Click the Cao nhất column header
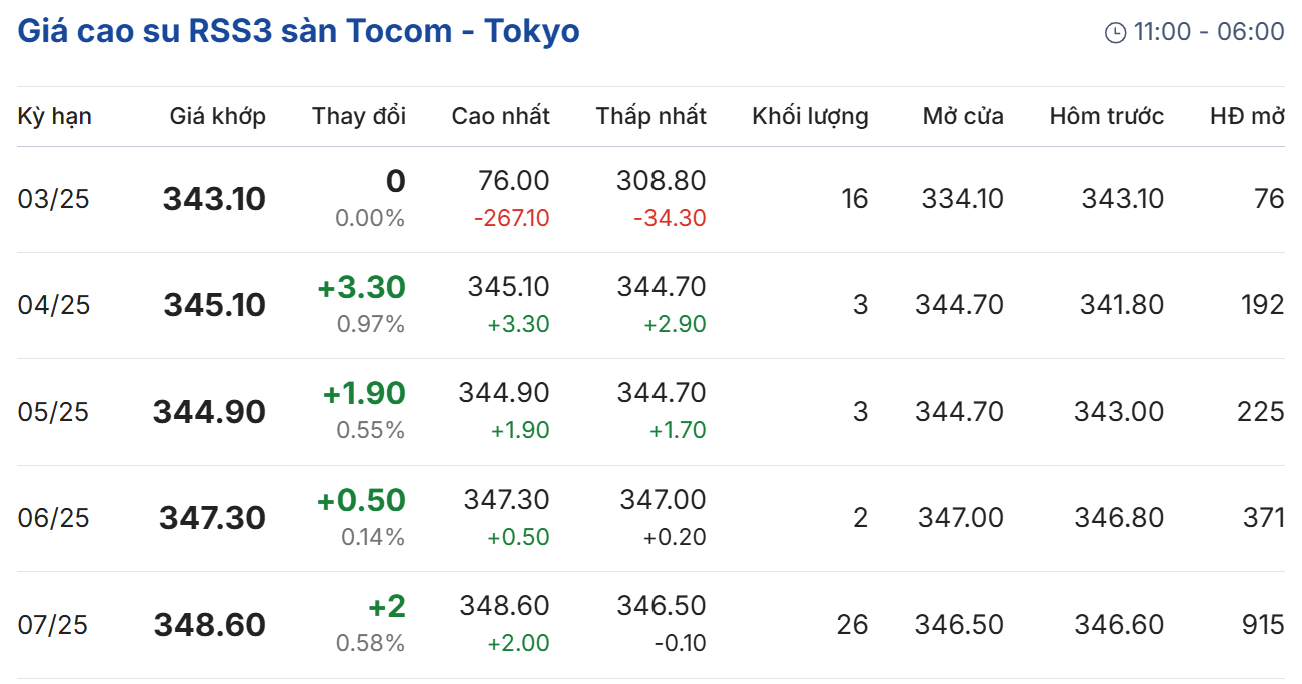Viewport: 1302px width, 684px height. point(500,116)
